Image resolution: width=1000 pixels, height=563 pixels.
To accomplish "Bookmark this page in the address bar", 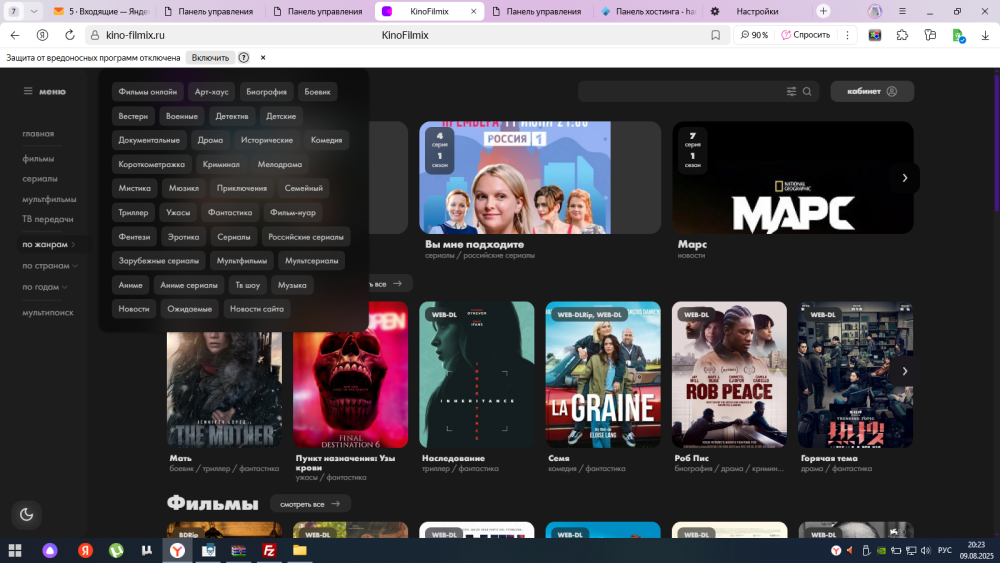I will pos(715,35).
